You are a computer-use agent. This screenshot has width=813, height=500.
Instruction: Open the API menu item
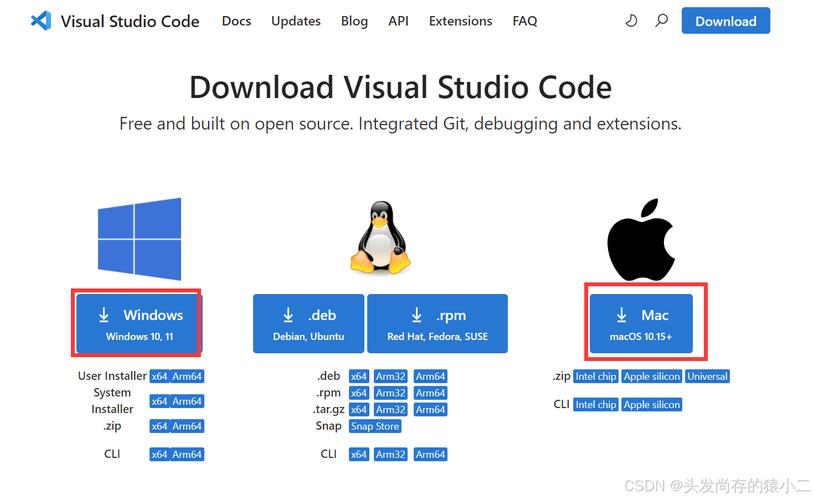pos(398,21)
